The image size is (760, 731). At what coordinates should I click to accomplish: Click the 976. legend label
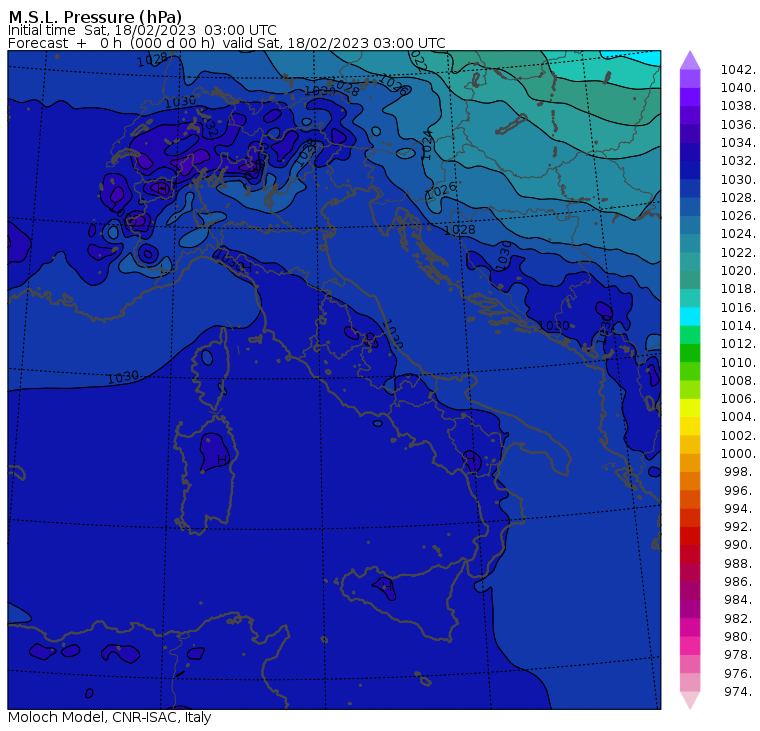click(740, 673)
